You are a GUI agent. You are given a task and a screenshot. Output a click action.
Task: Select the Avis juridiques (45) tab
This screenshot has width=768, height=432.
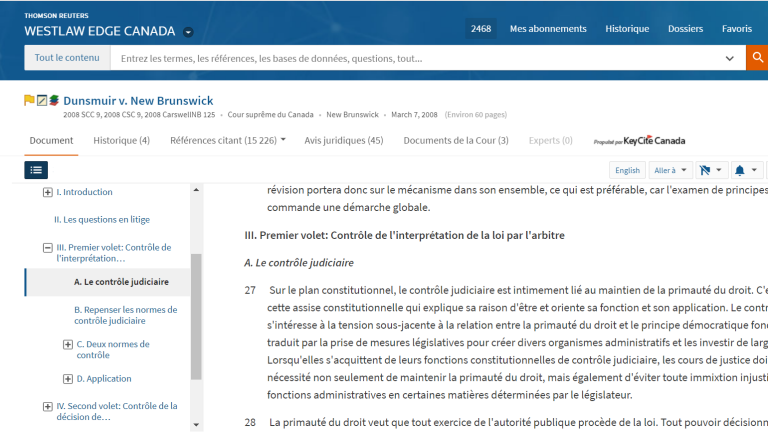click(344, 141)
